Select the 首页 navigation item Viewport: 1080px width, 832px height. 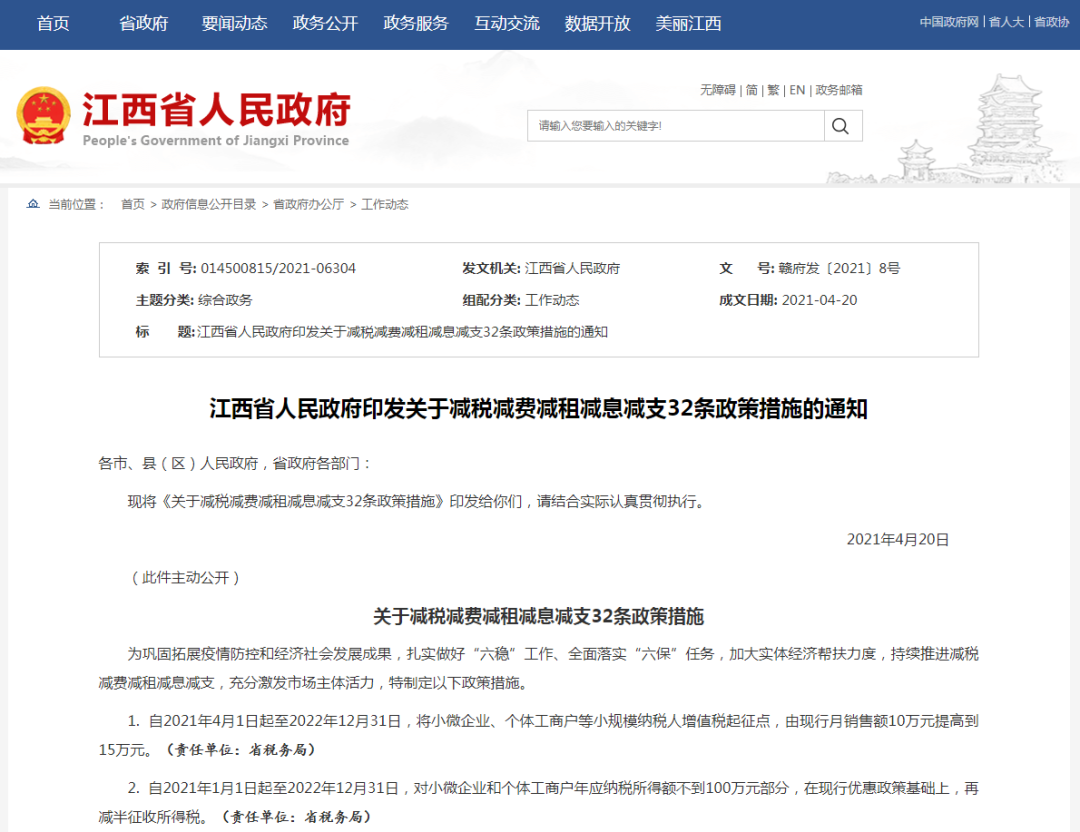pos(52,23)
